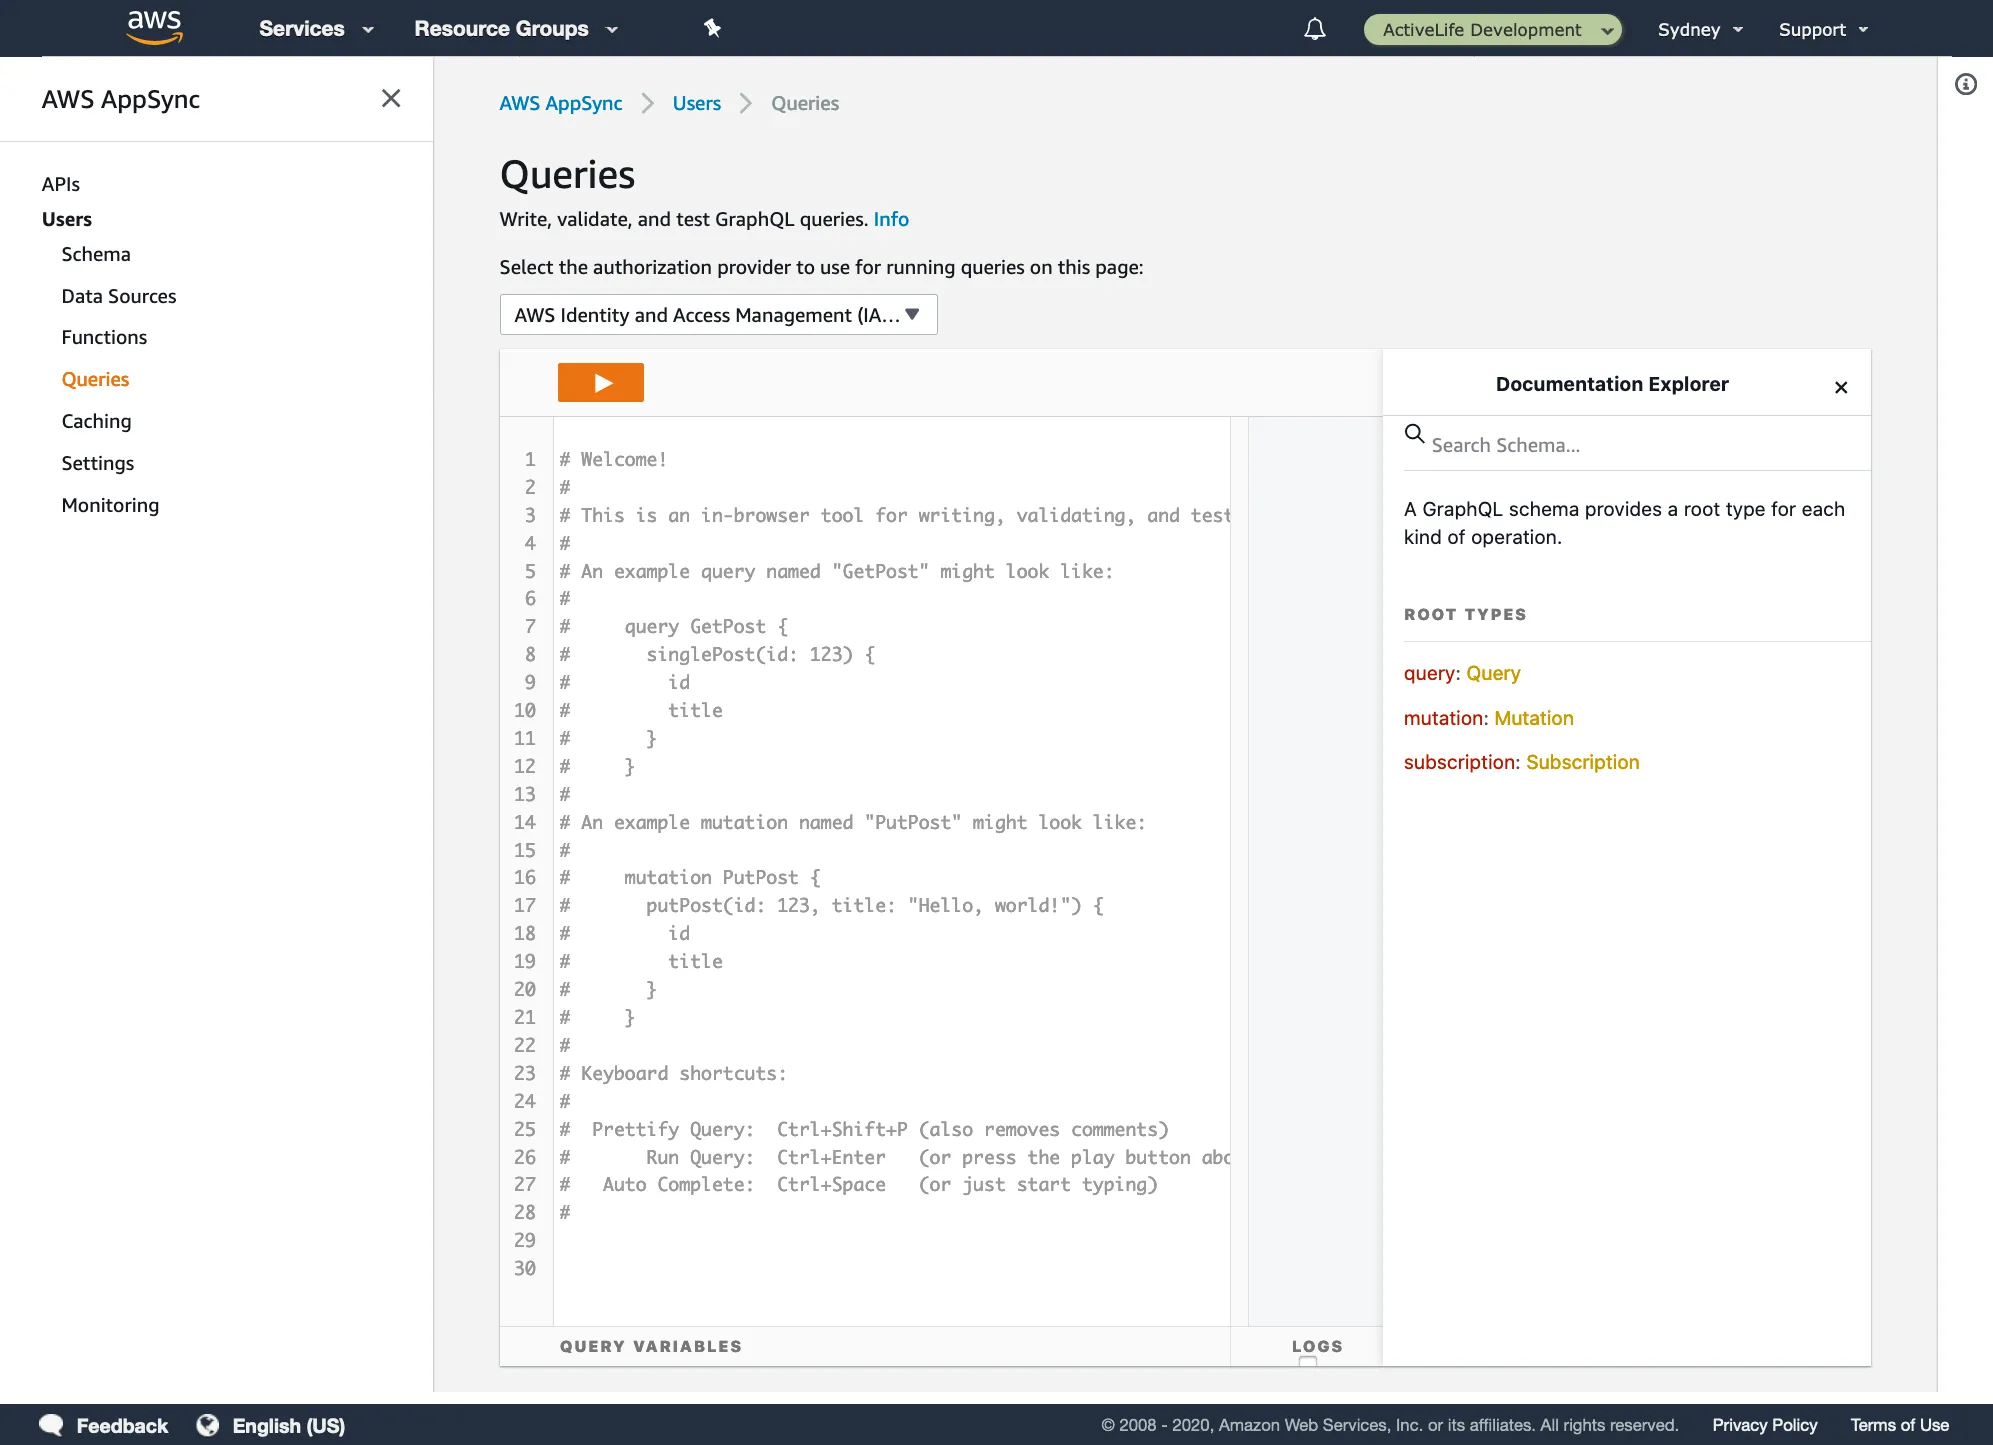
Task: Close the AWS AppSync sidebar
Action: [x=391, y=98]
